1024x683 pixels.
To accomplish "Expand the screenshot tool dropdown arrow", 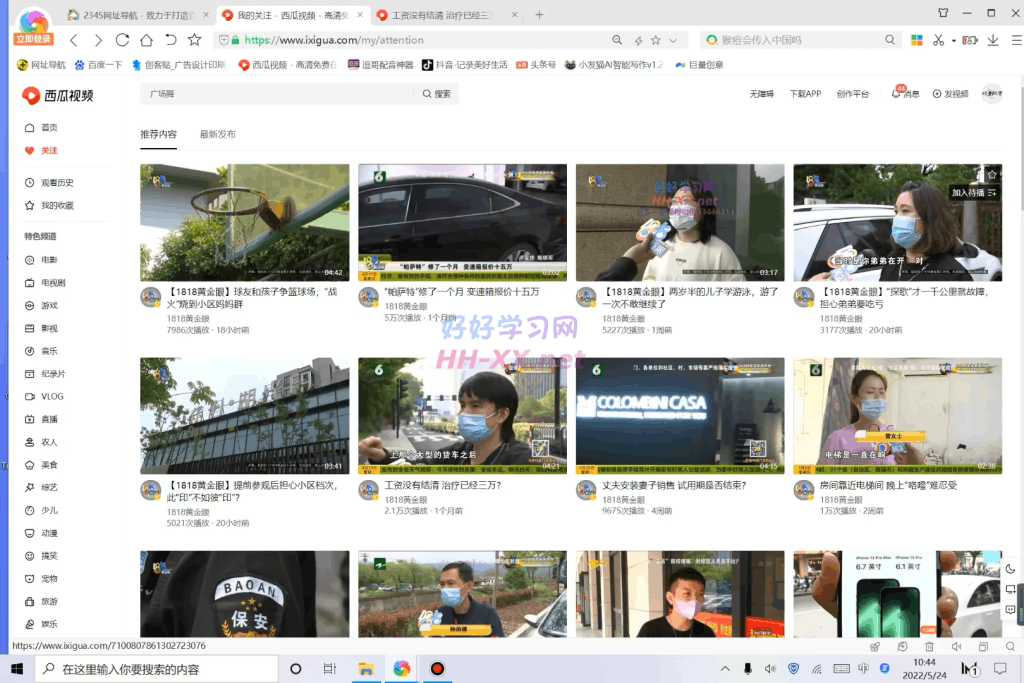I will [x=953, y=40].
